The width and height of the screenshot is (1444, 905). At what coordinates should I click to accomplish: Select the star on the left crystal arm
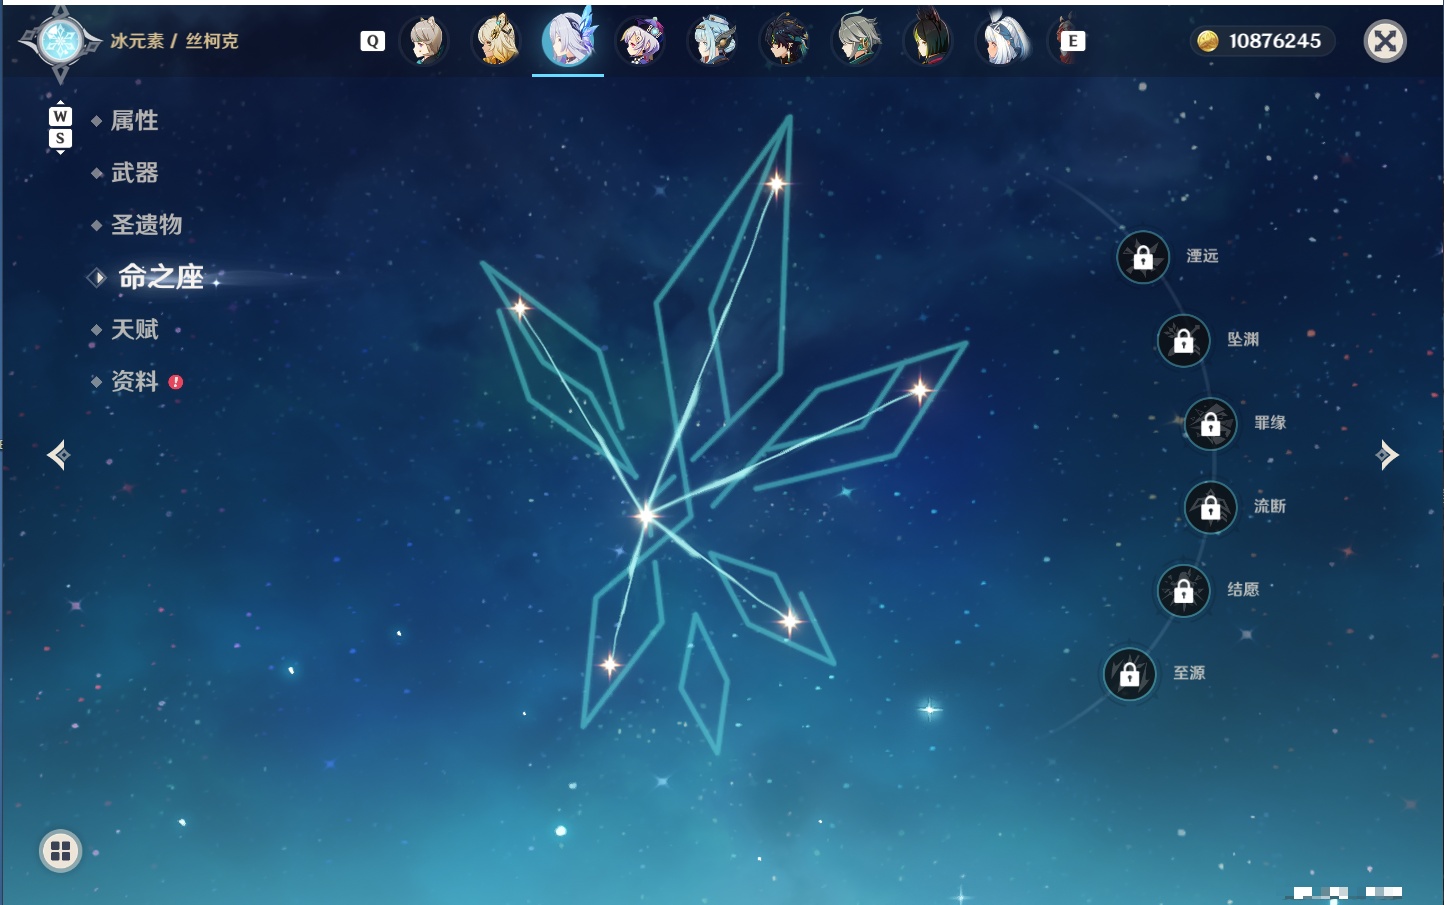tap(520, 308)
